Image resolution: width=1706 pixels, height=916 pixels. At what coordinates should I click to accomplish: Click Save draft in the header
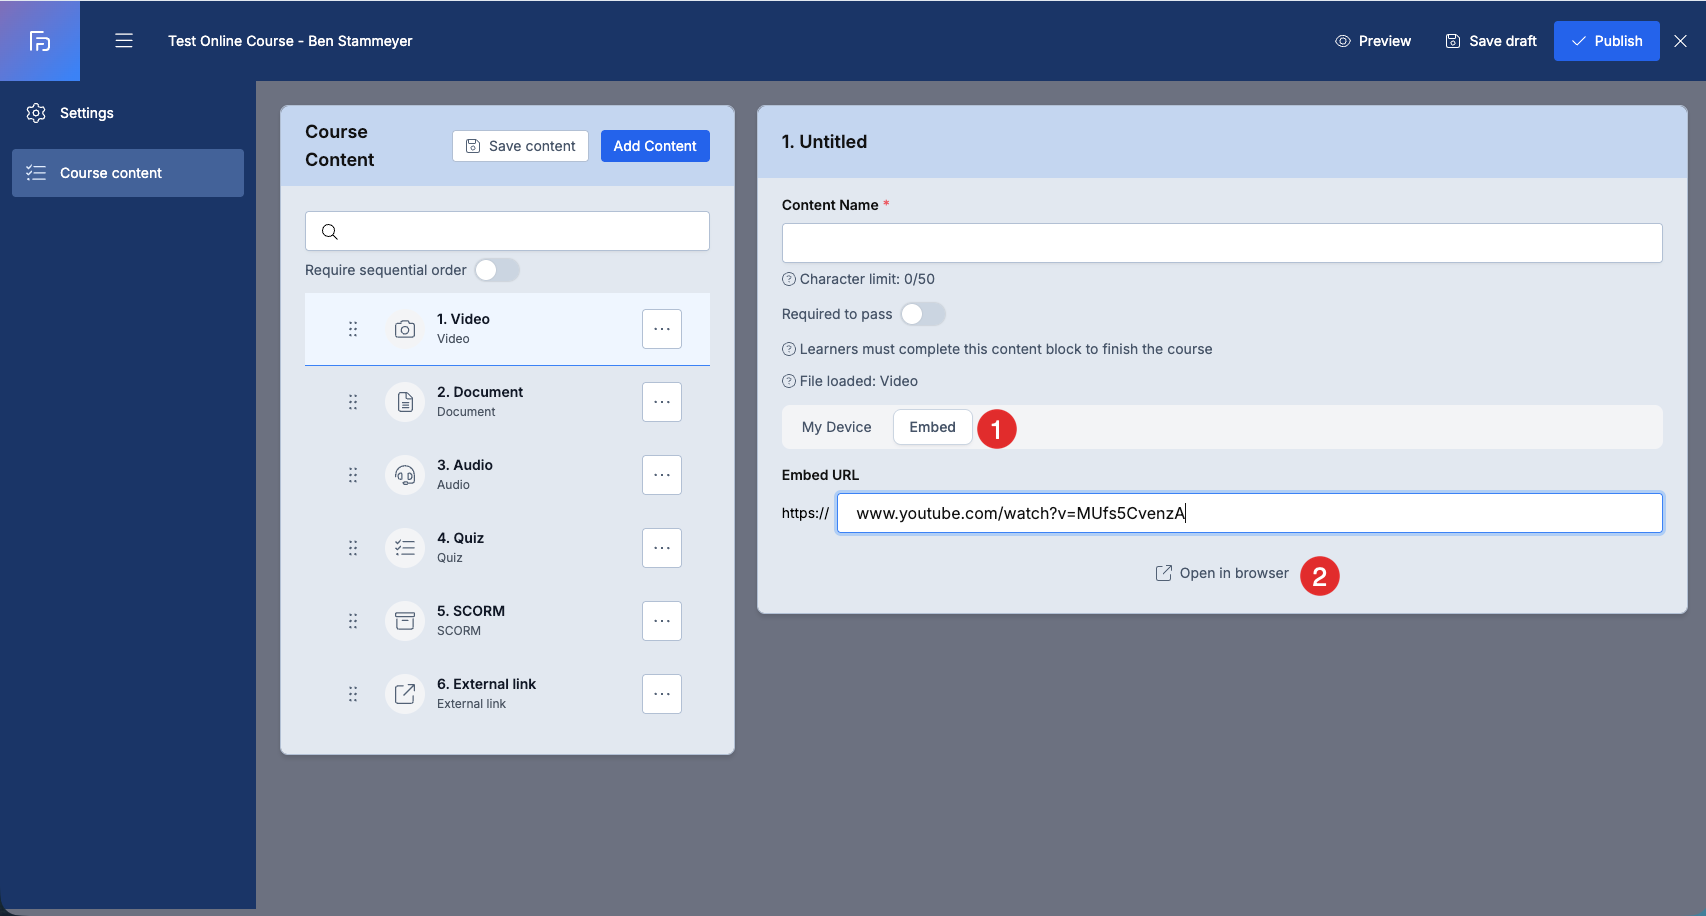click(x=1490, y=41)
